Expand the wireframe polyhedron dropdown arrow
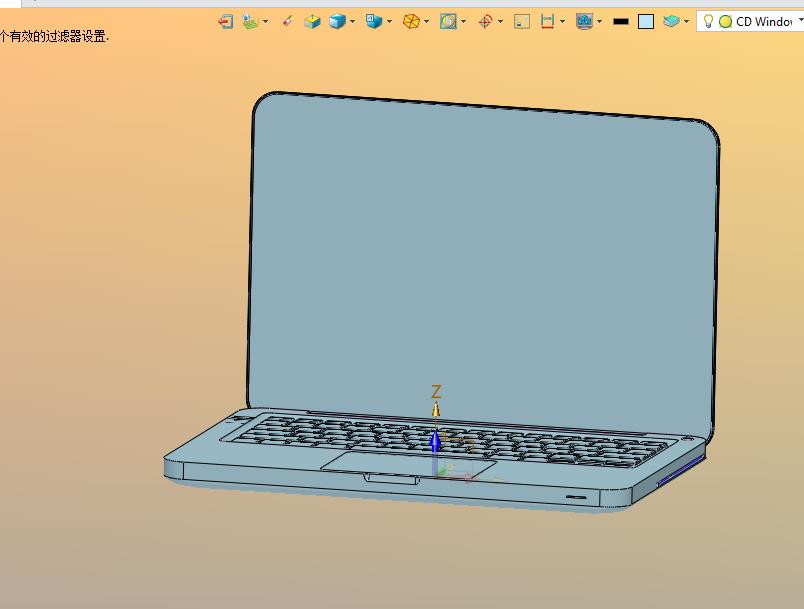This screenshot has height=609, width=804. pos(427,22)
